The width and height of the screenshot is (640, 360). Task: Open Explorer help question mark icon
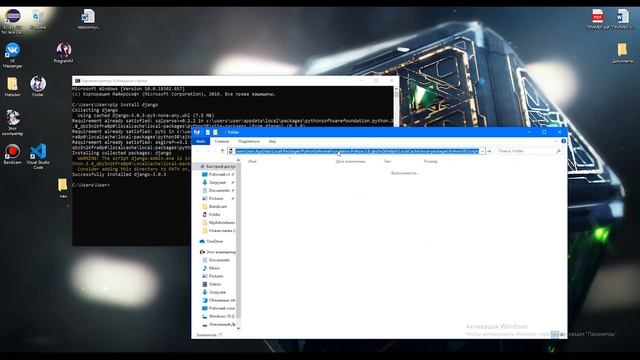point(563,141)
